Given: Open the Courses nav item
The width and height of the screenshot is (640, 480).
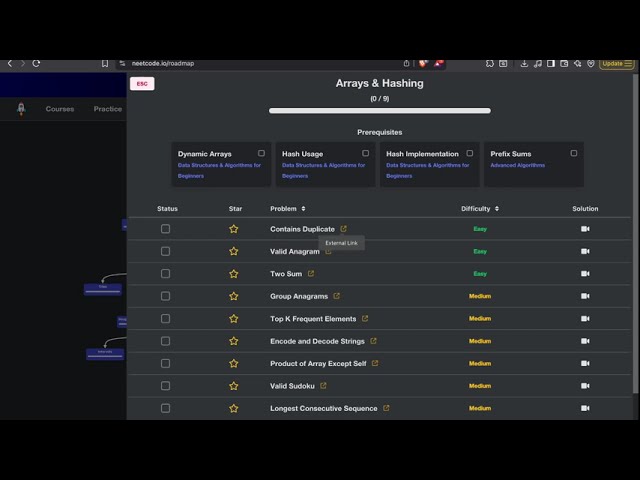Looking at the screenshot, I should click(60, 109).
